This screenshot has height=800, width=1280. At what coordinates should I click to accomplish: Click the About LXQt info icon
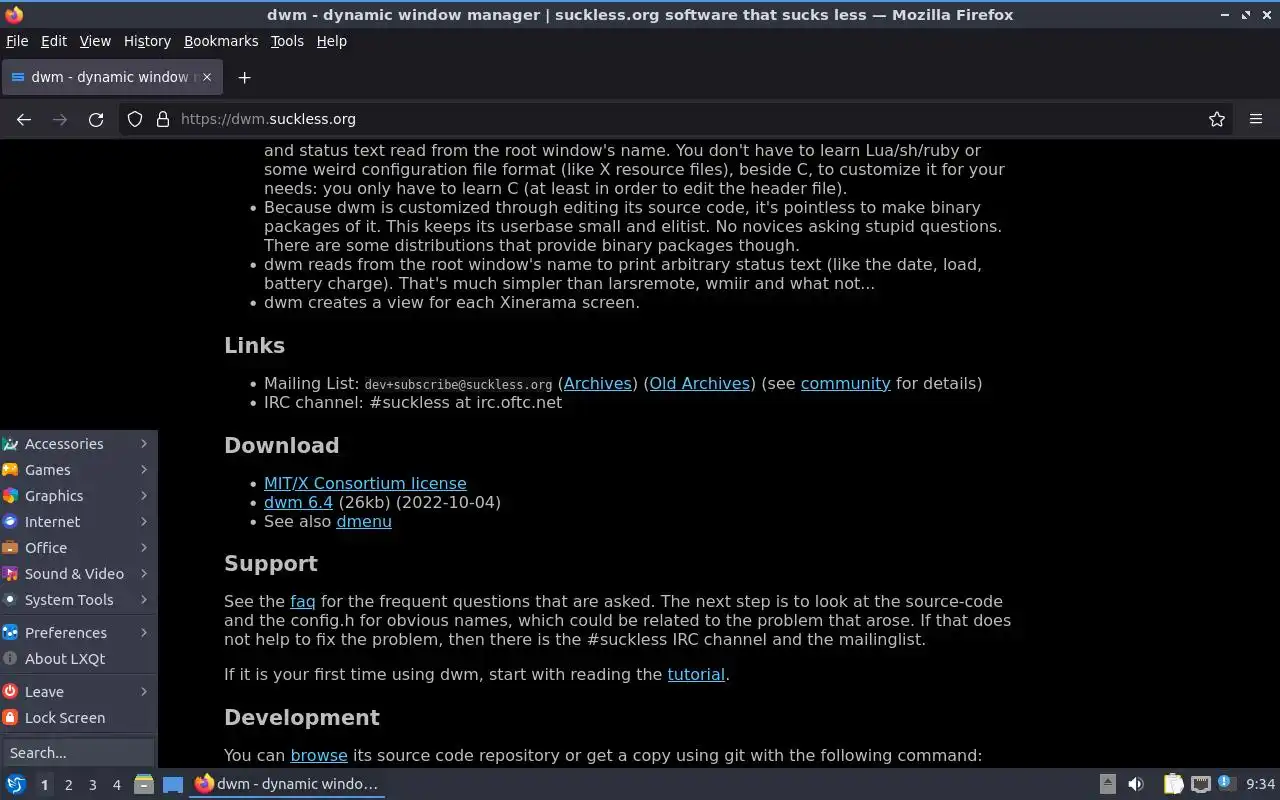(x=10, y=659)
